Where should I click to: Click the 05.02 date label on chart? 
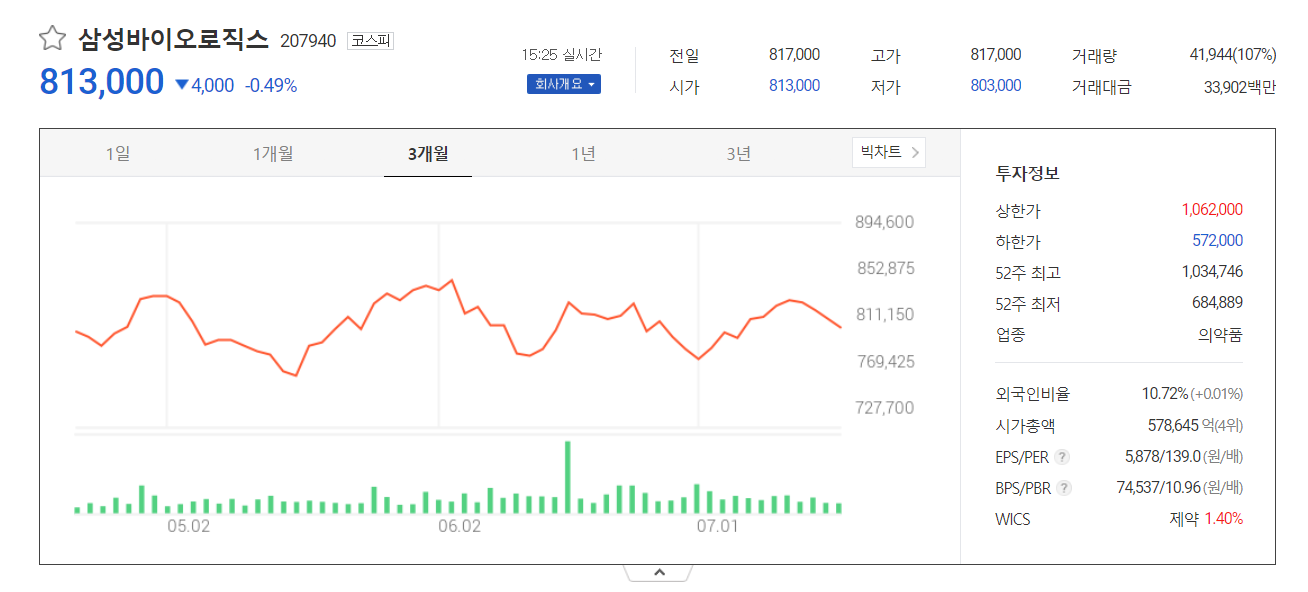click(x=188, y=526)
